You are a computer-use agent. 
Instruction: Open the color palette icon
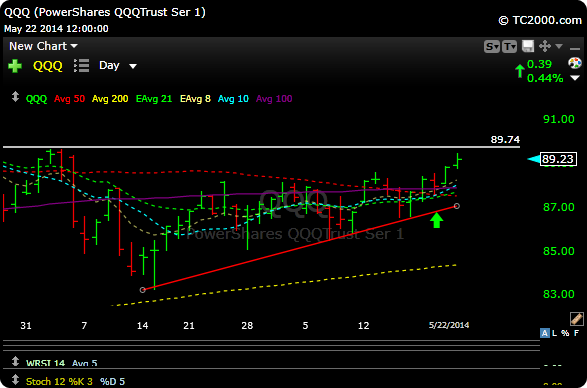[x=575, y=63]
